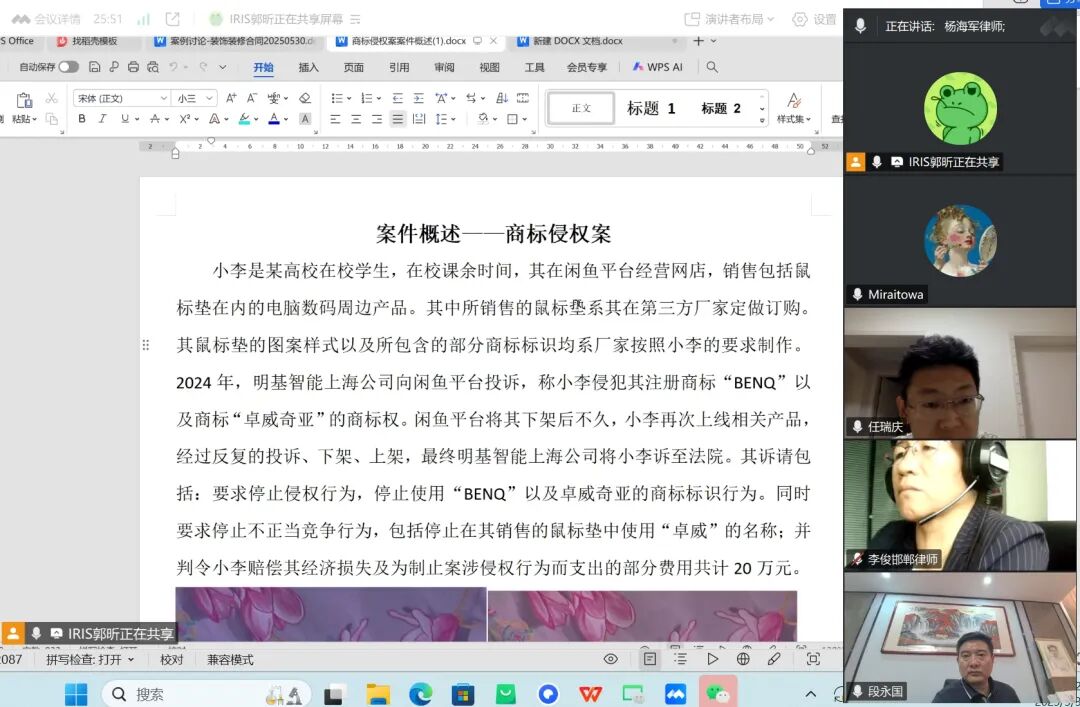Image resolution: width=1080 pixels, height=707 pixels.
Task: Select the center alignment icon
Action: [x=356, y=119]
